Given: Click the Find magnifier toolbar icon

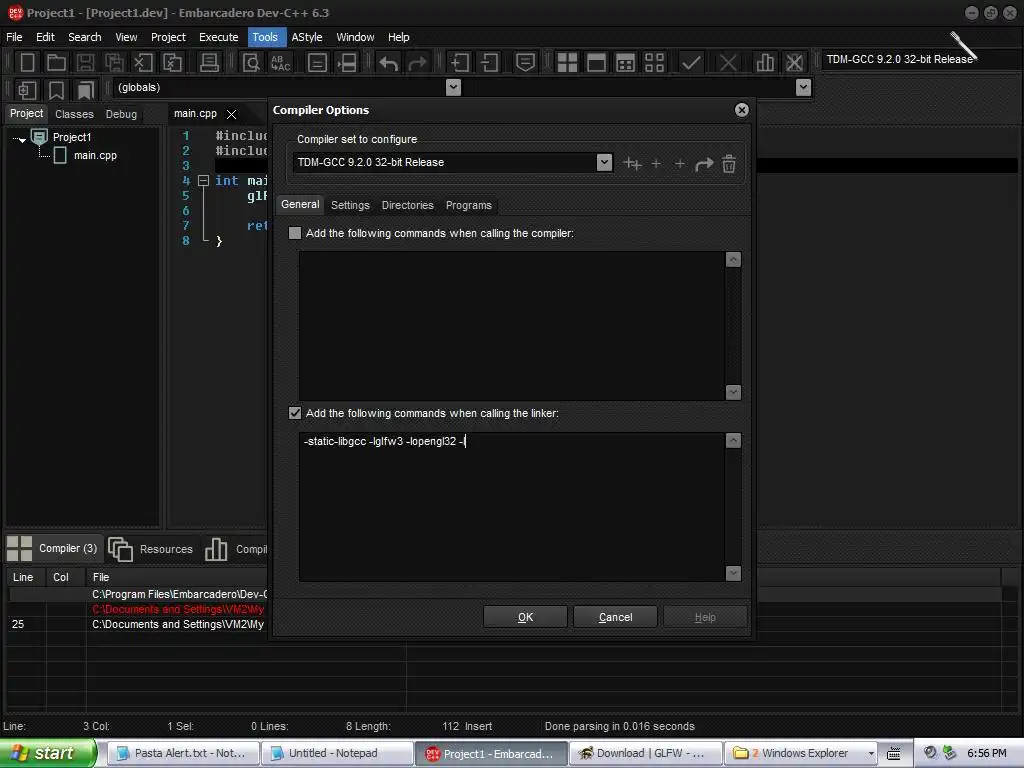Looking at the screenshot, I should point(251,63).
